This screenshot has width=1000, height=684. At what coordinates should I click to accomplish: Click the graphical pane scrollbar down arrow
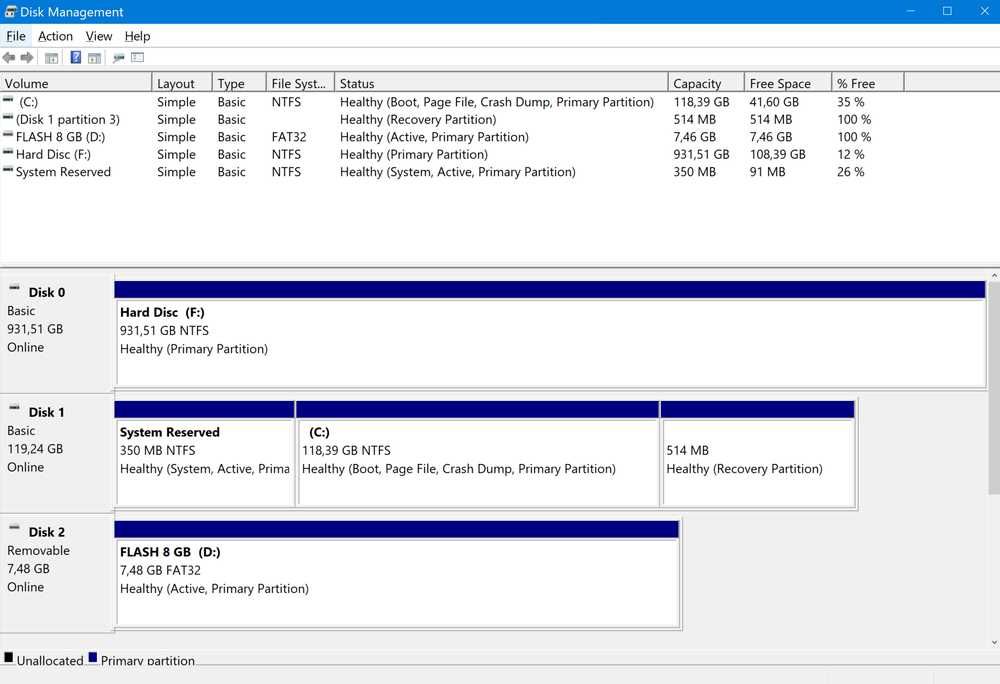click(x=994, y=643)
